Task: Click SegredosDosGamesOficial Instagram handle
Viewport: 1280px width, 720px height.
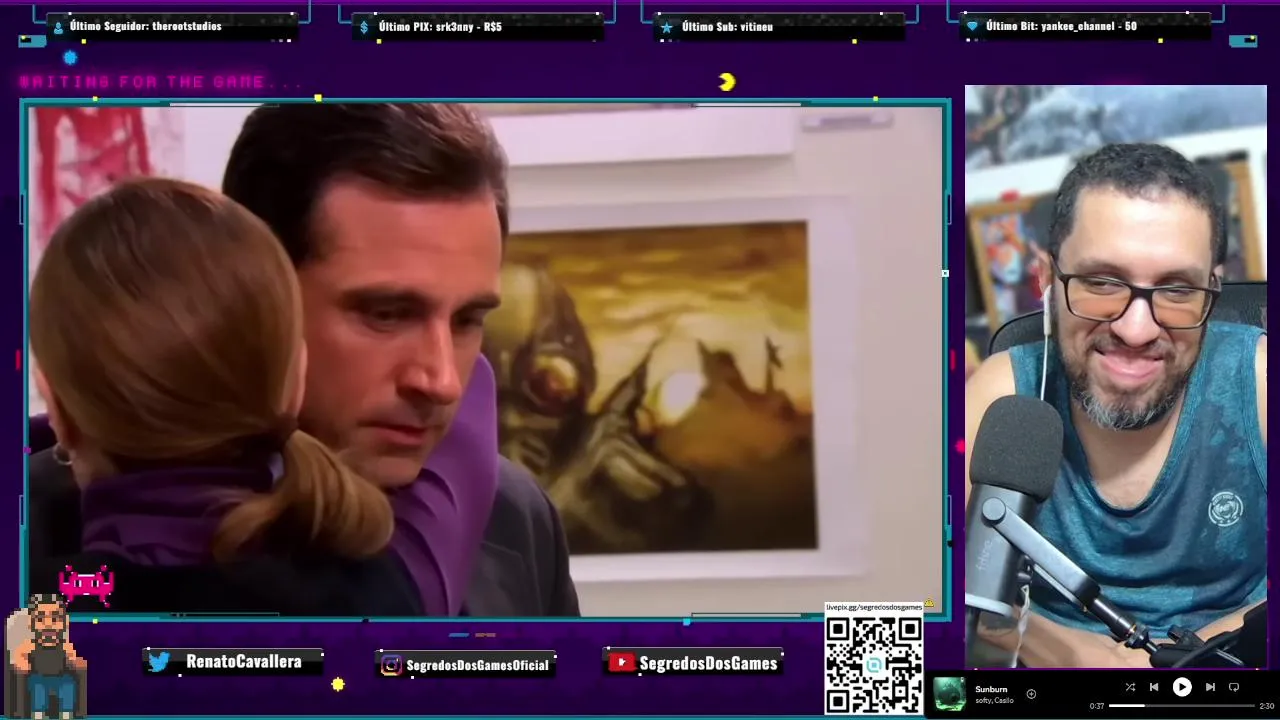Action: 477,665
